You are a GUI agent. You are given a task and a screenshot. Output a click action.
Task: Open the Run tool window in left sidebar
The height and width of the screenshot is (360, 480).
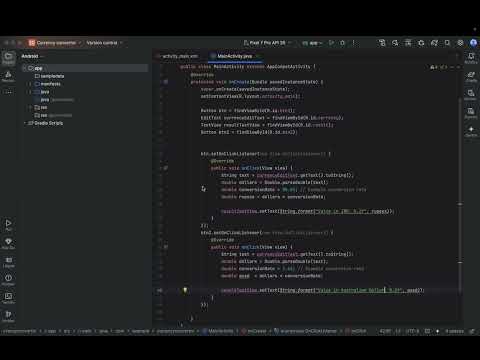[x=8, y=225]
